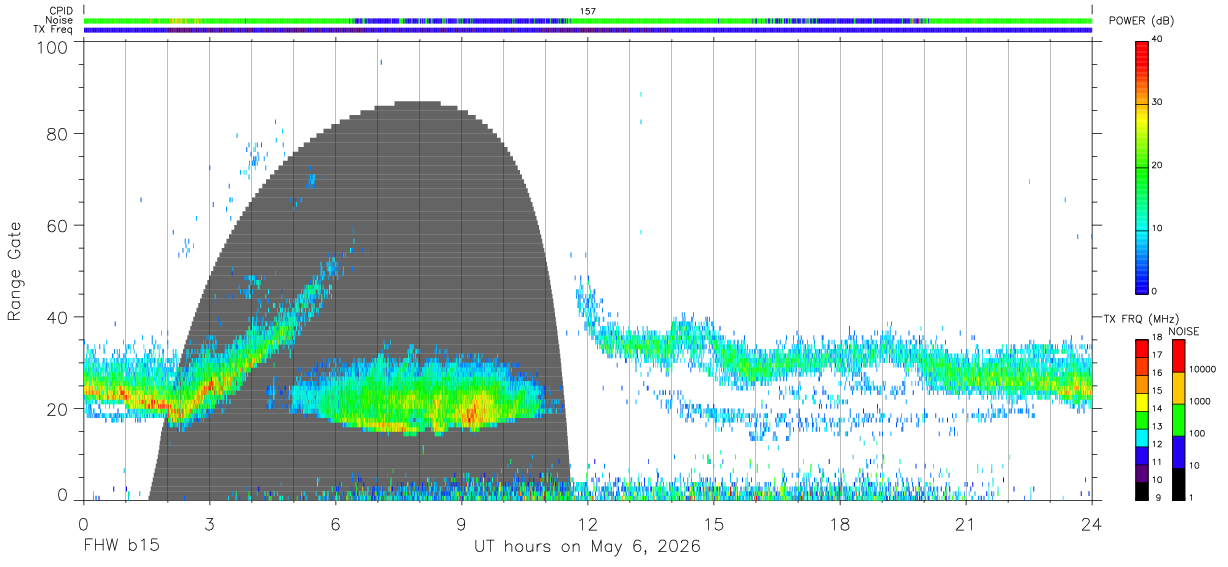Click the TX Freq row label above the plot

54,30
